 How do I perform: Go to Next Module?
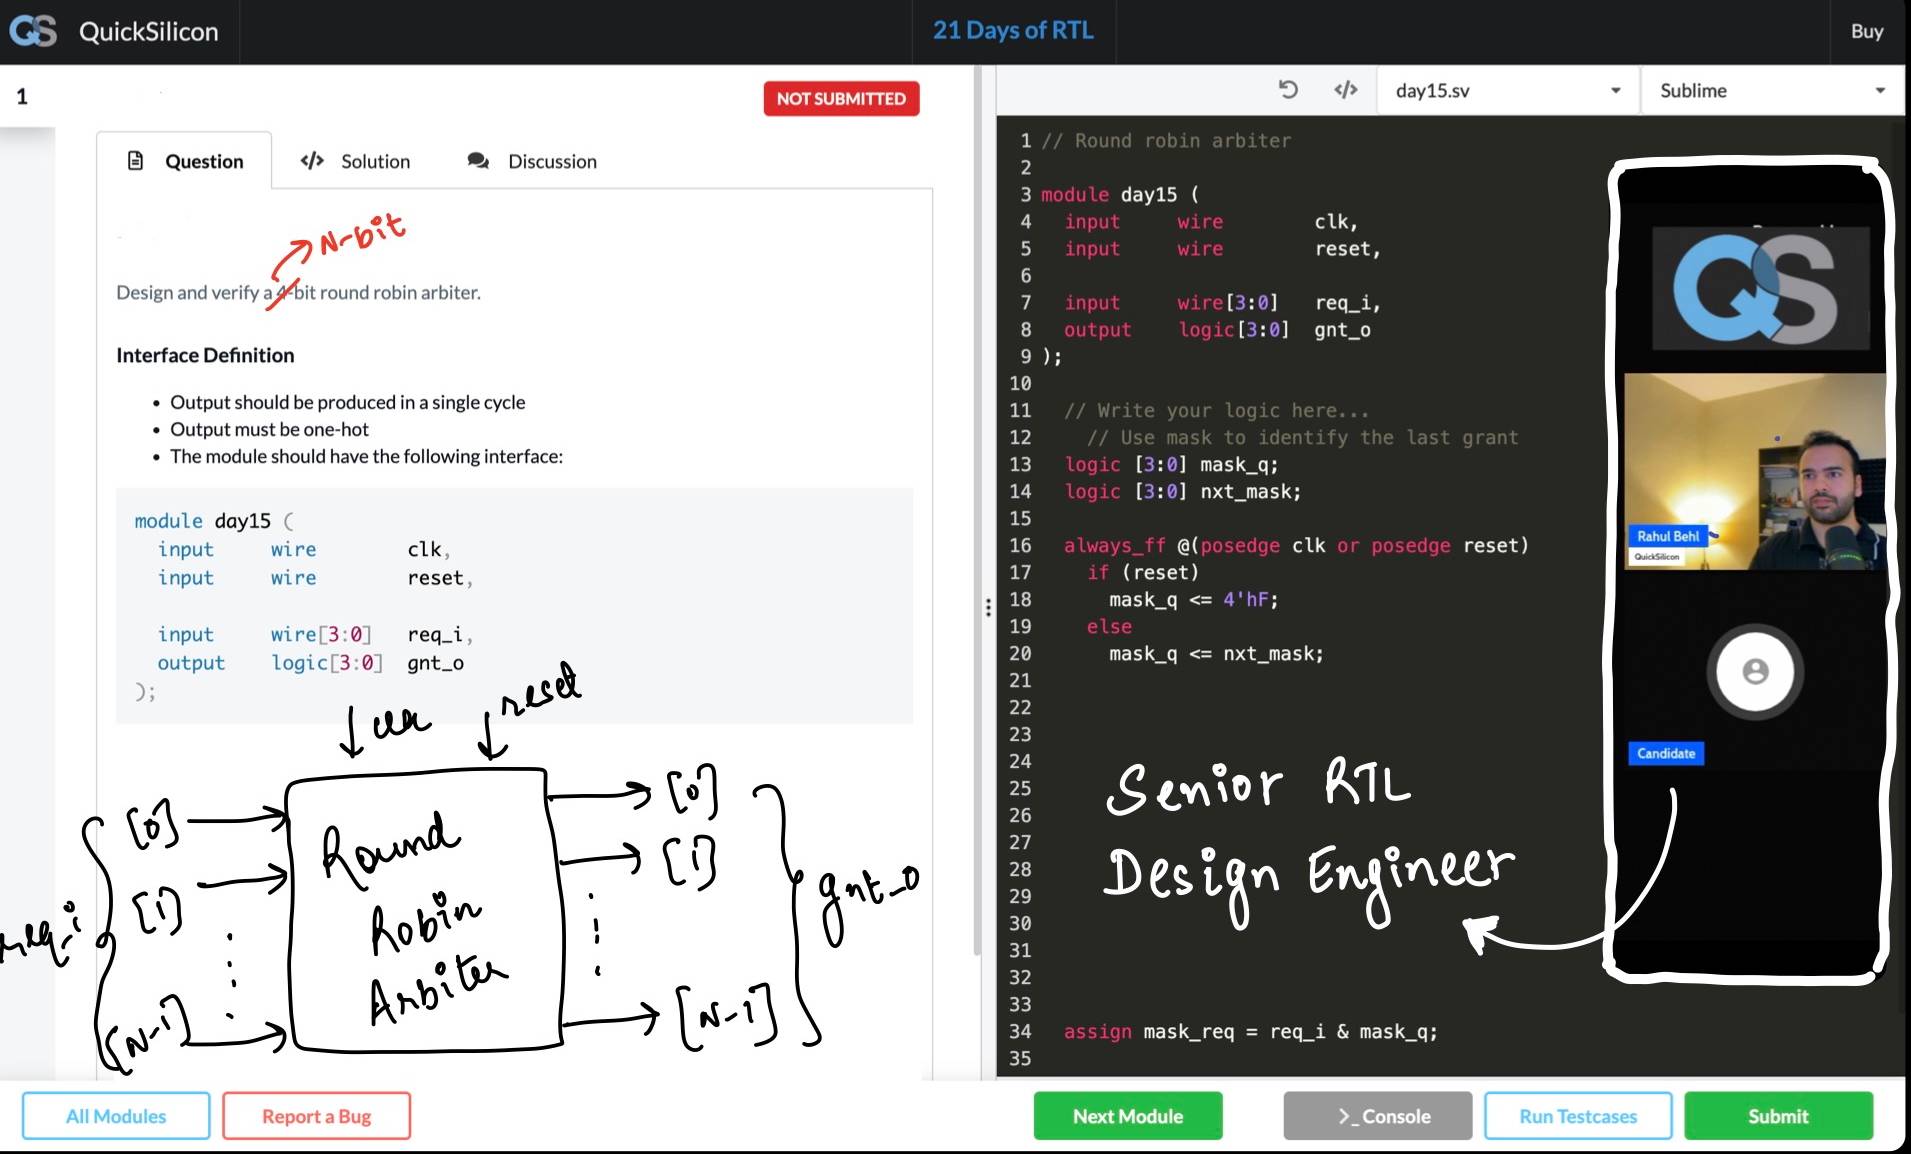coord(1127,1116)
